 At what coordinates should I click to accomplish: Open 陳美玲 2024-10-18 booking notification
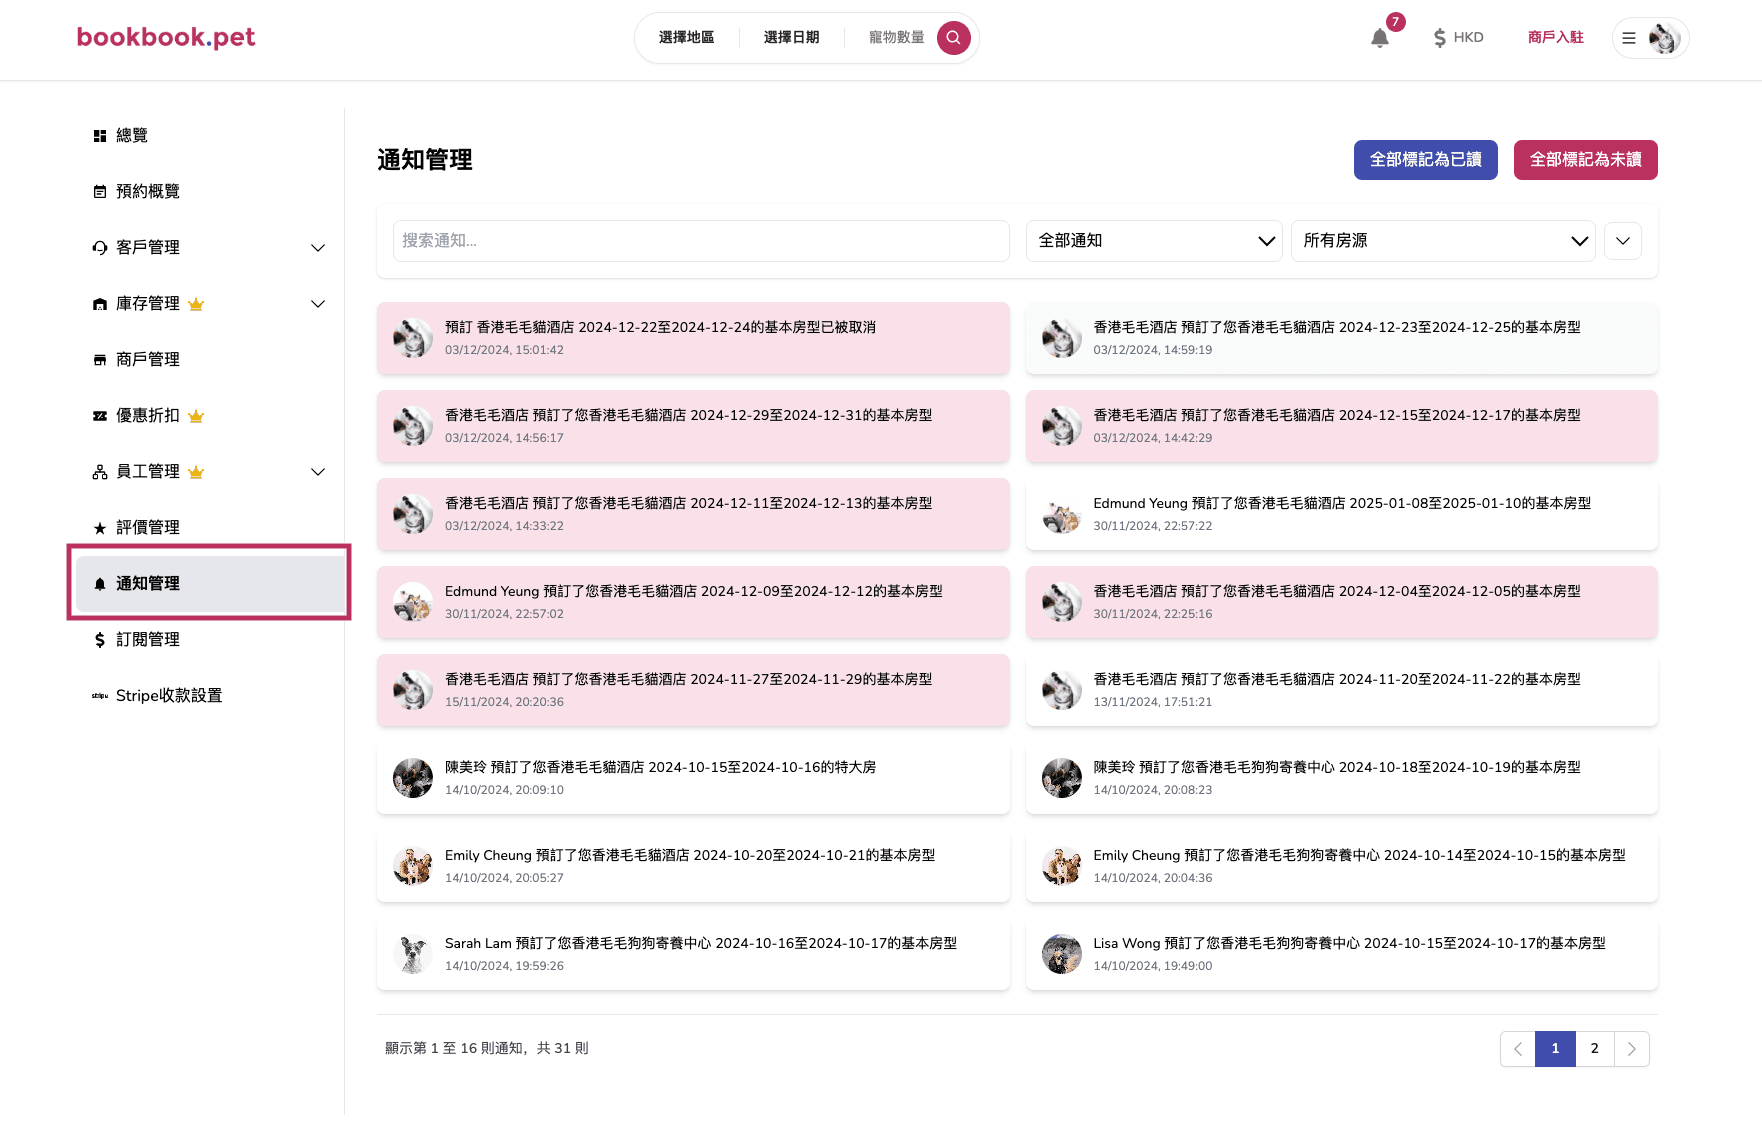click(1342, 778)
